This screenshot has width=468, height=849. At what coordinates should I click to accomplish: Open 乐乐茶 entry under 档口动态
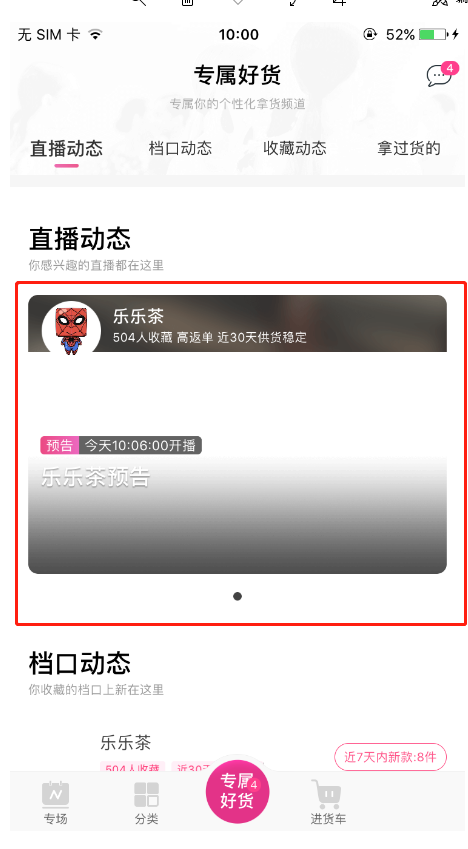(x=125, y=742)
